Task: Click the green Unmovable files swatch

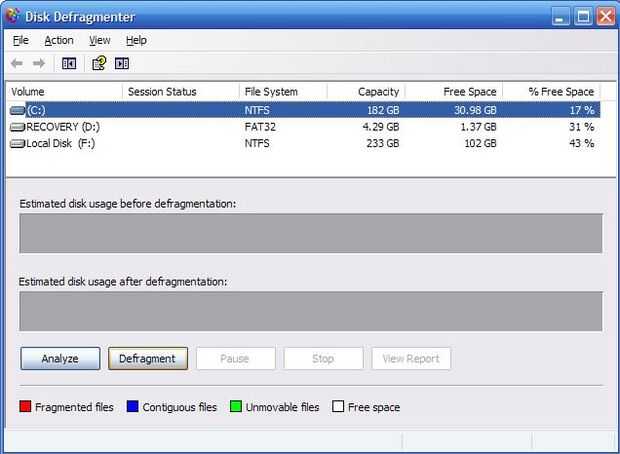Action: (x=236, y=406)
